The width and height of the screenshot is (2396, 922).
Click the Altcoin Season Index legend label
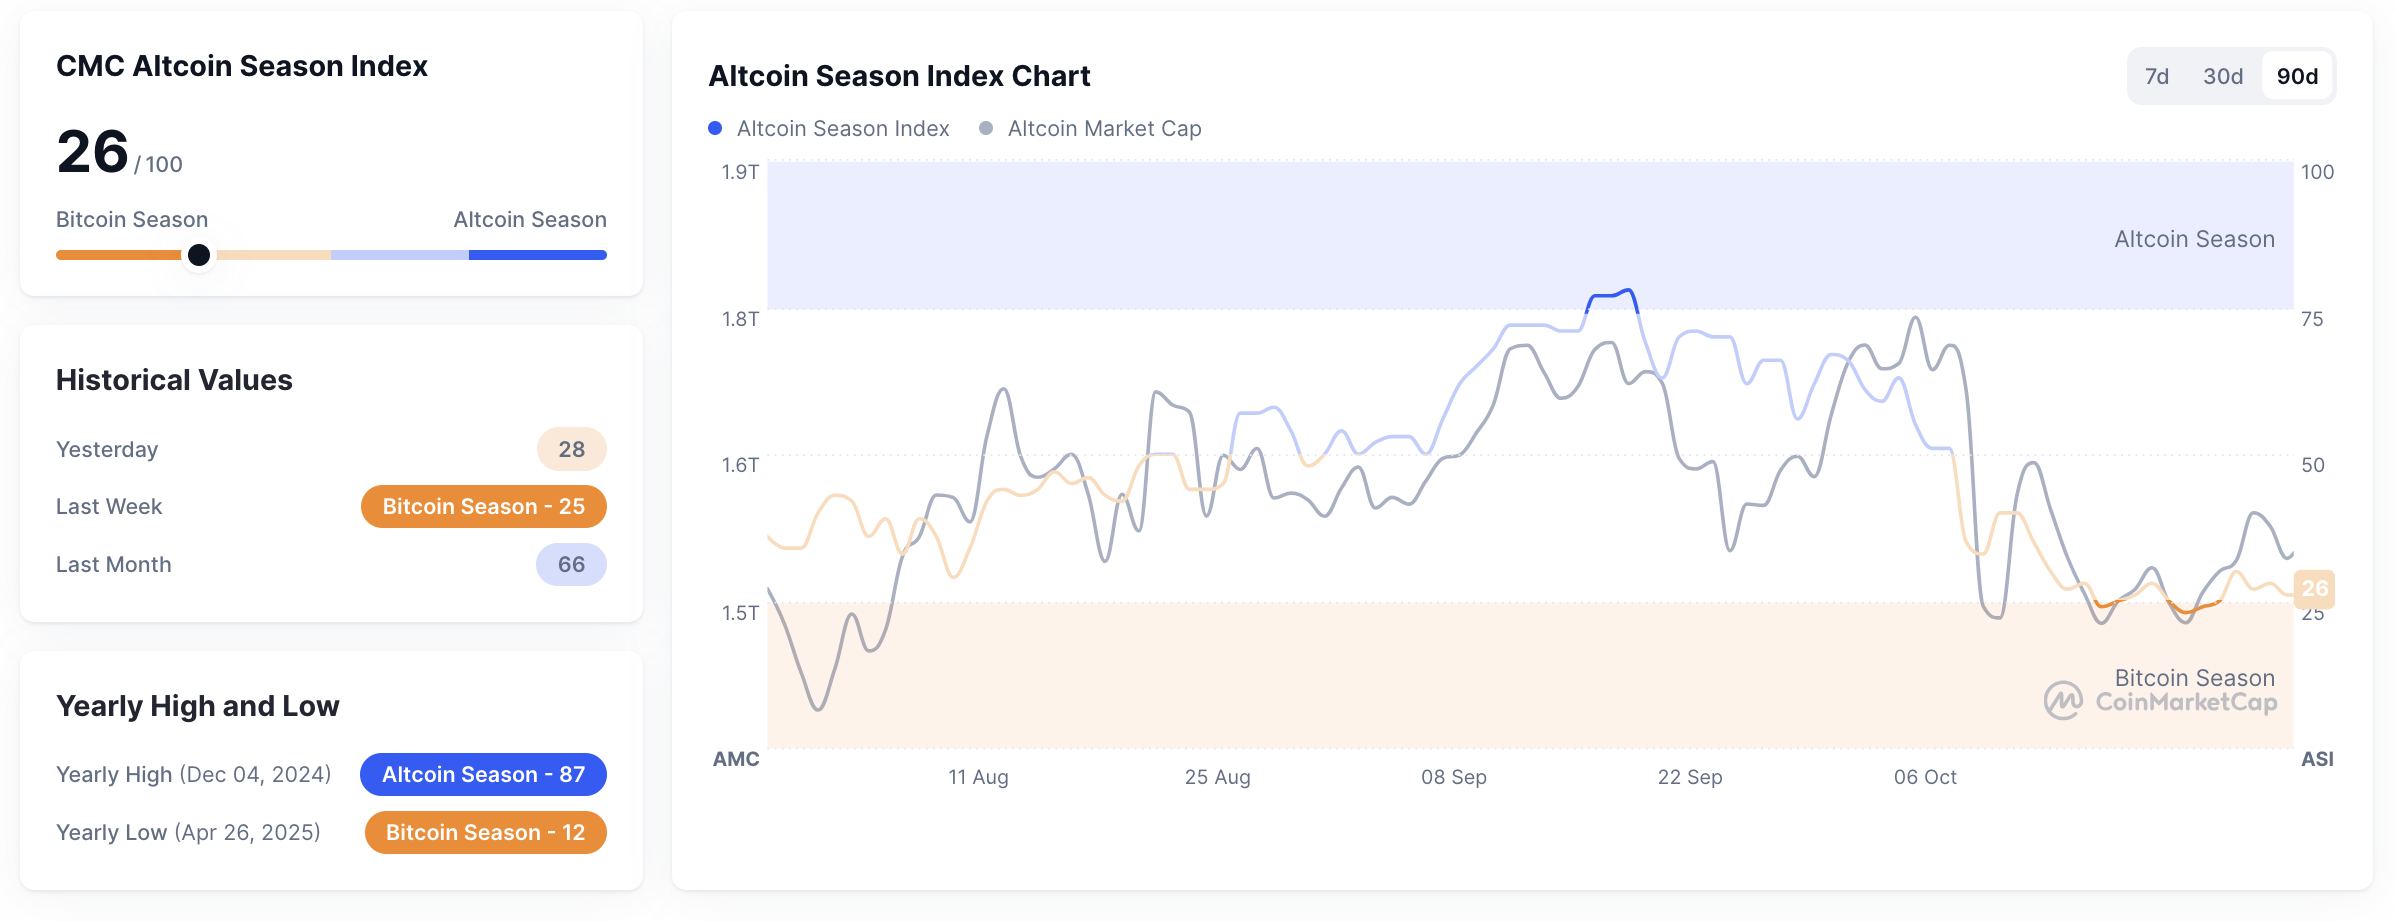pyautogui.click(x=842, y=129)
